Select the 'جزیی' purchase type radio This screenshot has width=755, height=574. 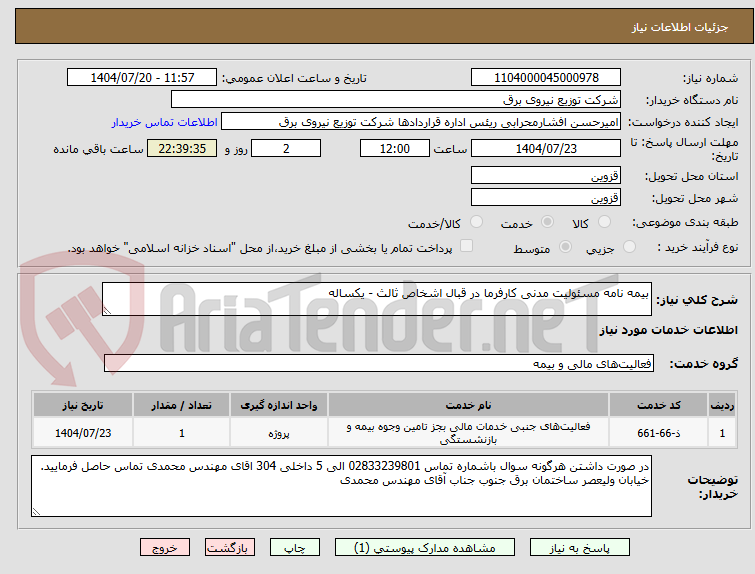(x=629, y=247)
